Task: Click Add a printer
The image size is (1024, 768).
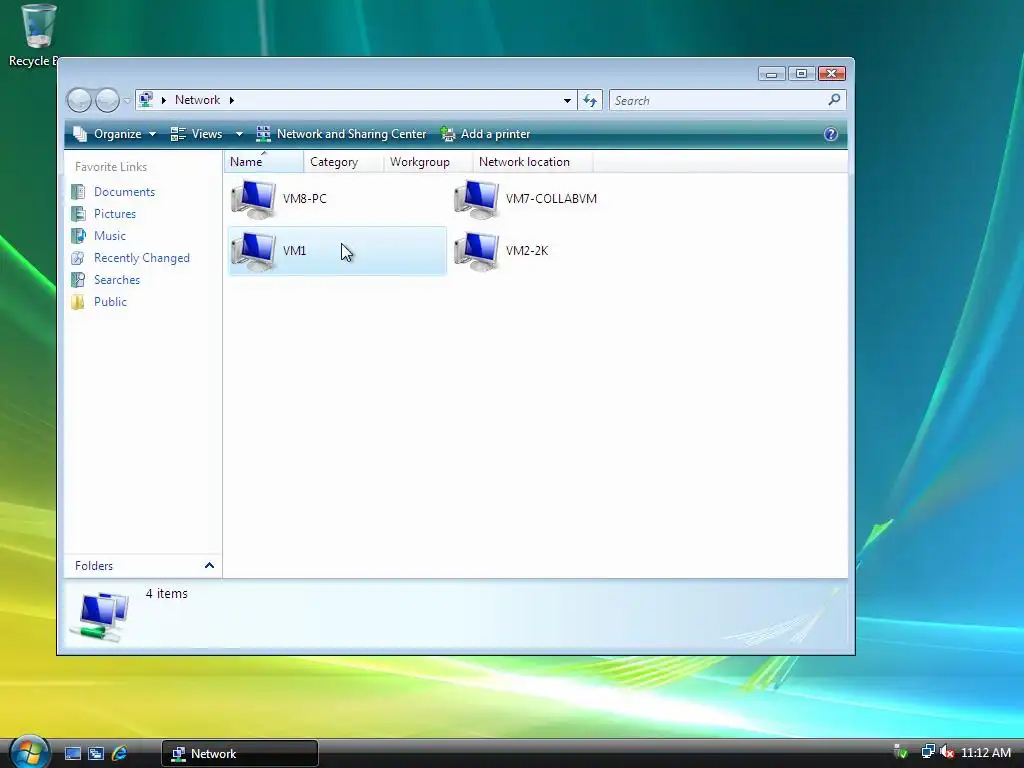Action: [x=485, y=134]
